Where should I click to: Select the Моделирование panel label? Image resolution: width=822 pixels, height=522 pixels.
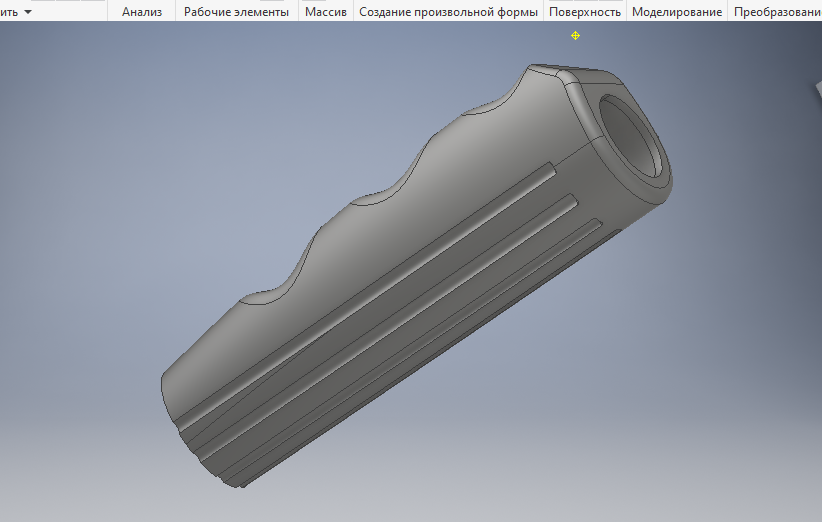click(677, 12)
